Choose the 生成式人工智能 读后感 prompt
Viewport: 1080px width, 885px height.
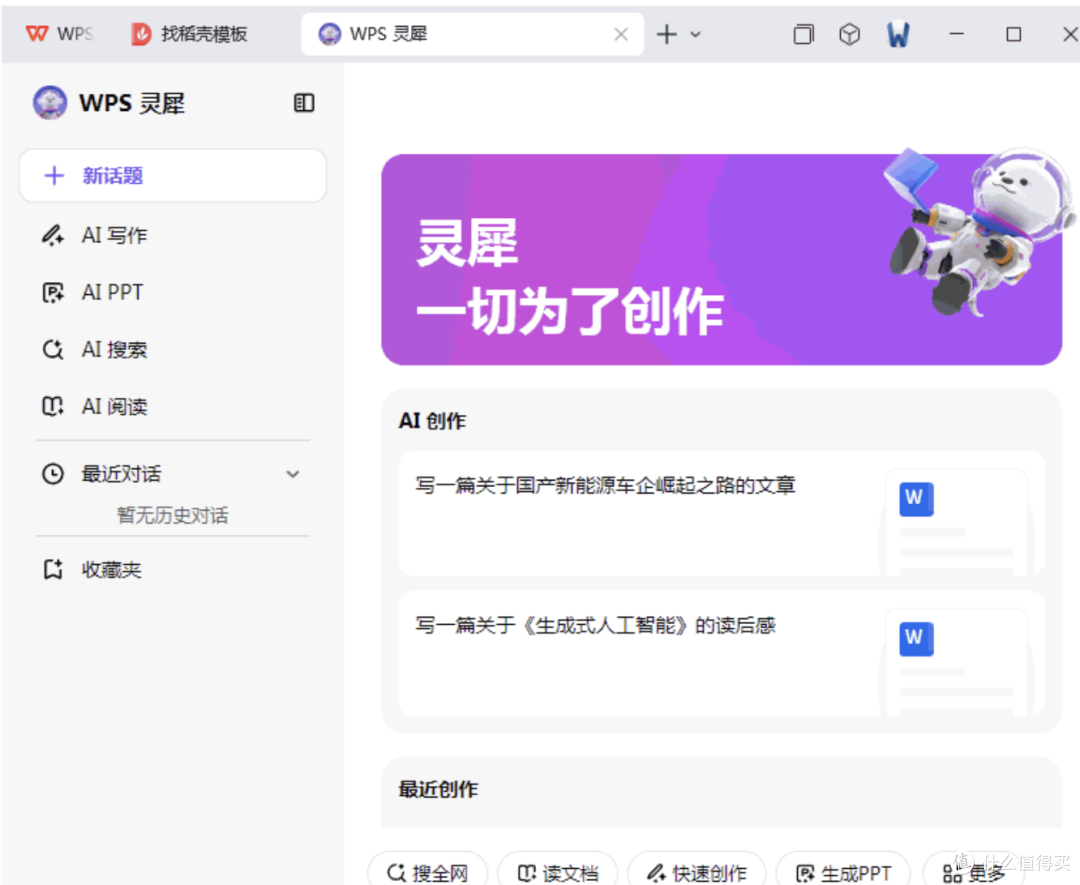[x=721, y=654]
